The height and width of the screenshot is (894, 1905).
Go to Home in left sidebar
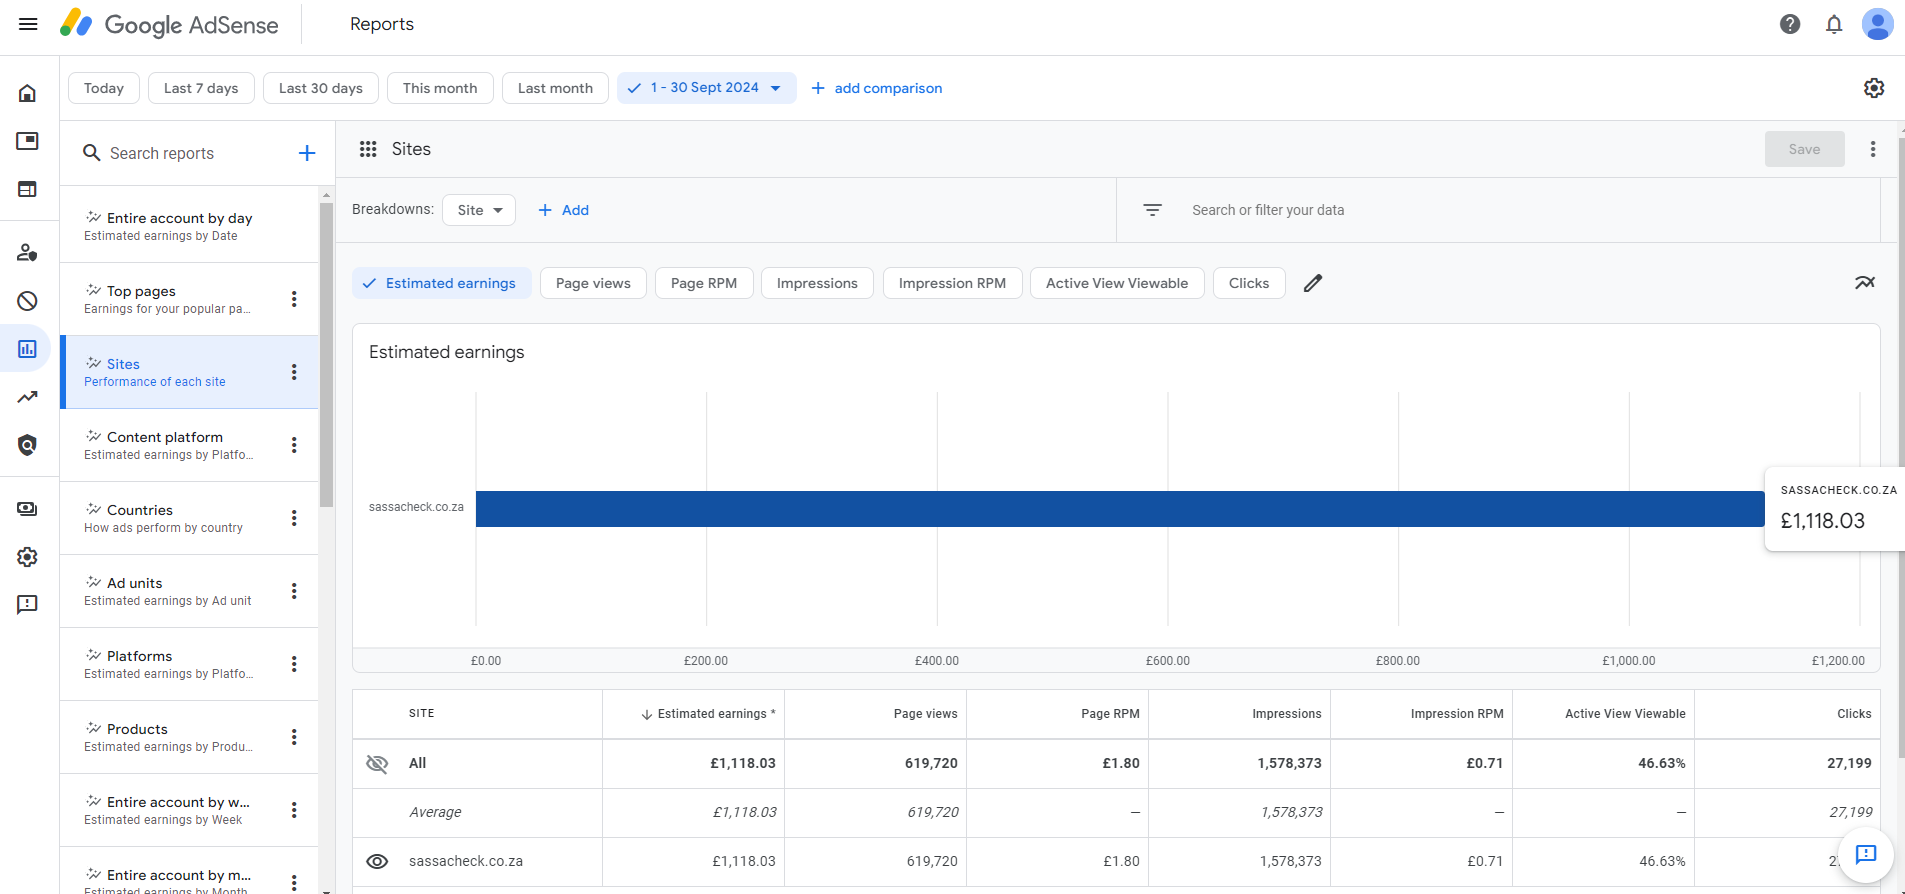(x=27, y=93)
